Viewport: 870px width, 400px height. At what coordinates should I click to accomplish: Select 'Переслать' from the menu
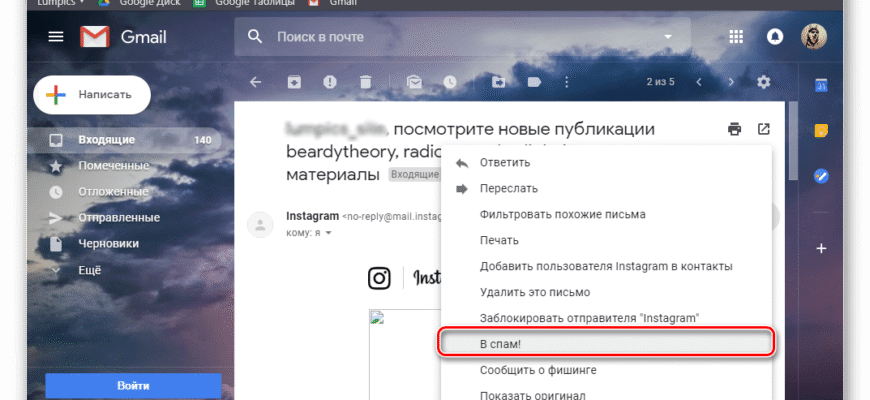point(606,189)
